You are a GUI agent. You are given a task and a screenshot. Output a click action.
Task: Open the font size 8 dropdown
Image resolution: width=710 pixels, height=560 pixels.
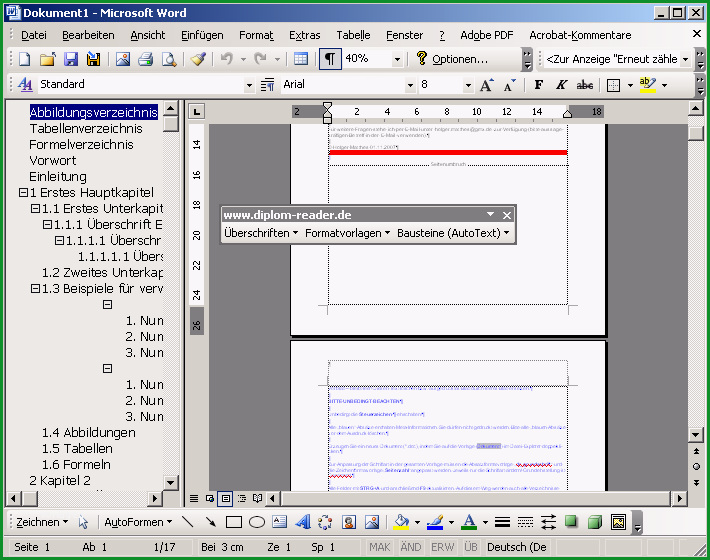pyautogui.click(x=468, y=85)
